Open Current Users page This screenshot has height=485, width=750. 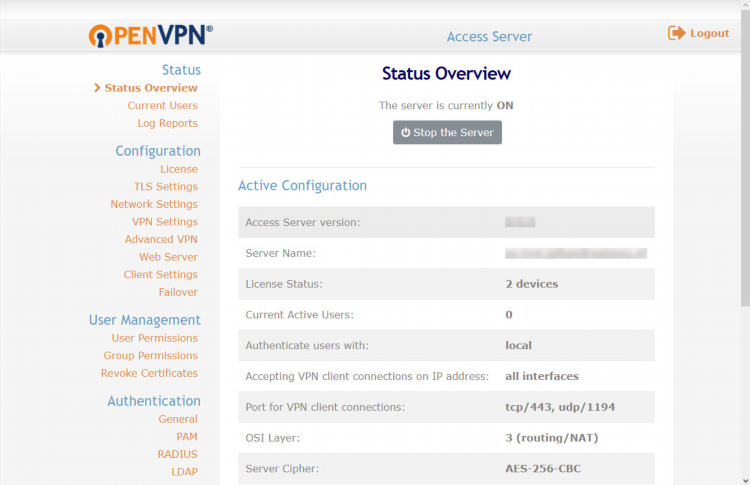point(163,106)
